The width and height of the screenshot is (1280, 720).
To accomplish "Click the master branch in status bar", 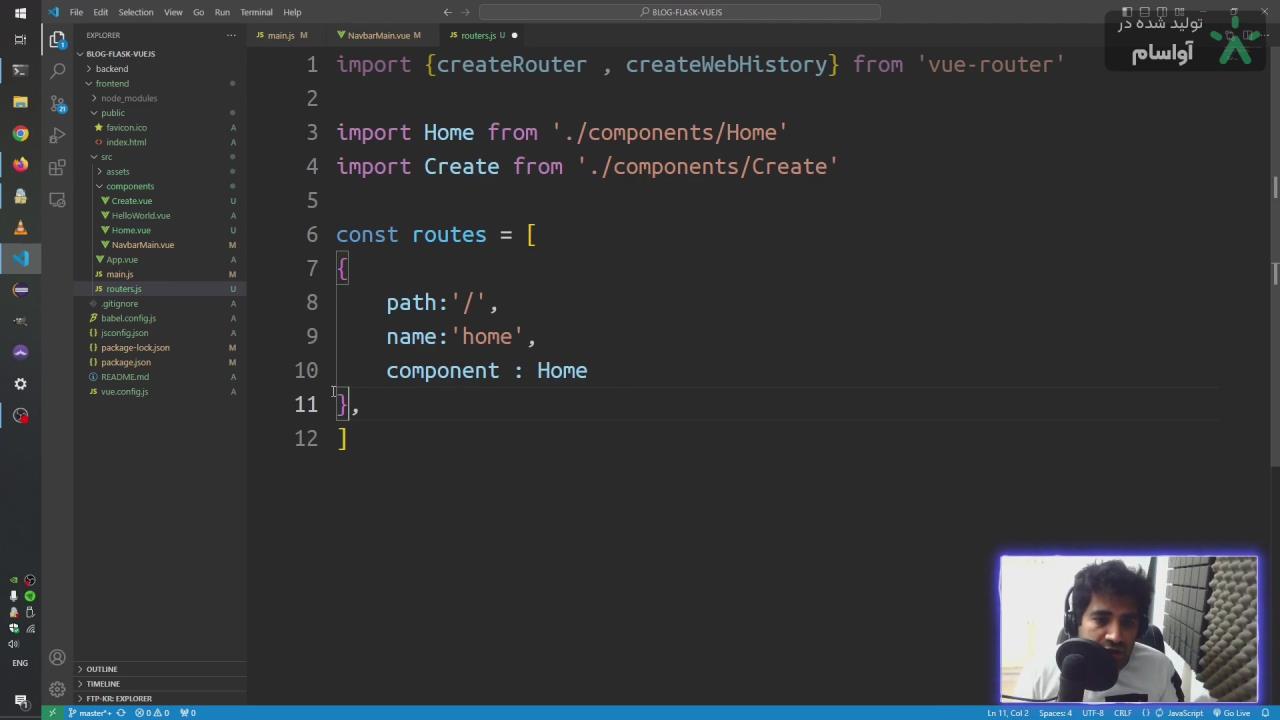I will coord(93,713).
